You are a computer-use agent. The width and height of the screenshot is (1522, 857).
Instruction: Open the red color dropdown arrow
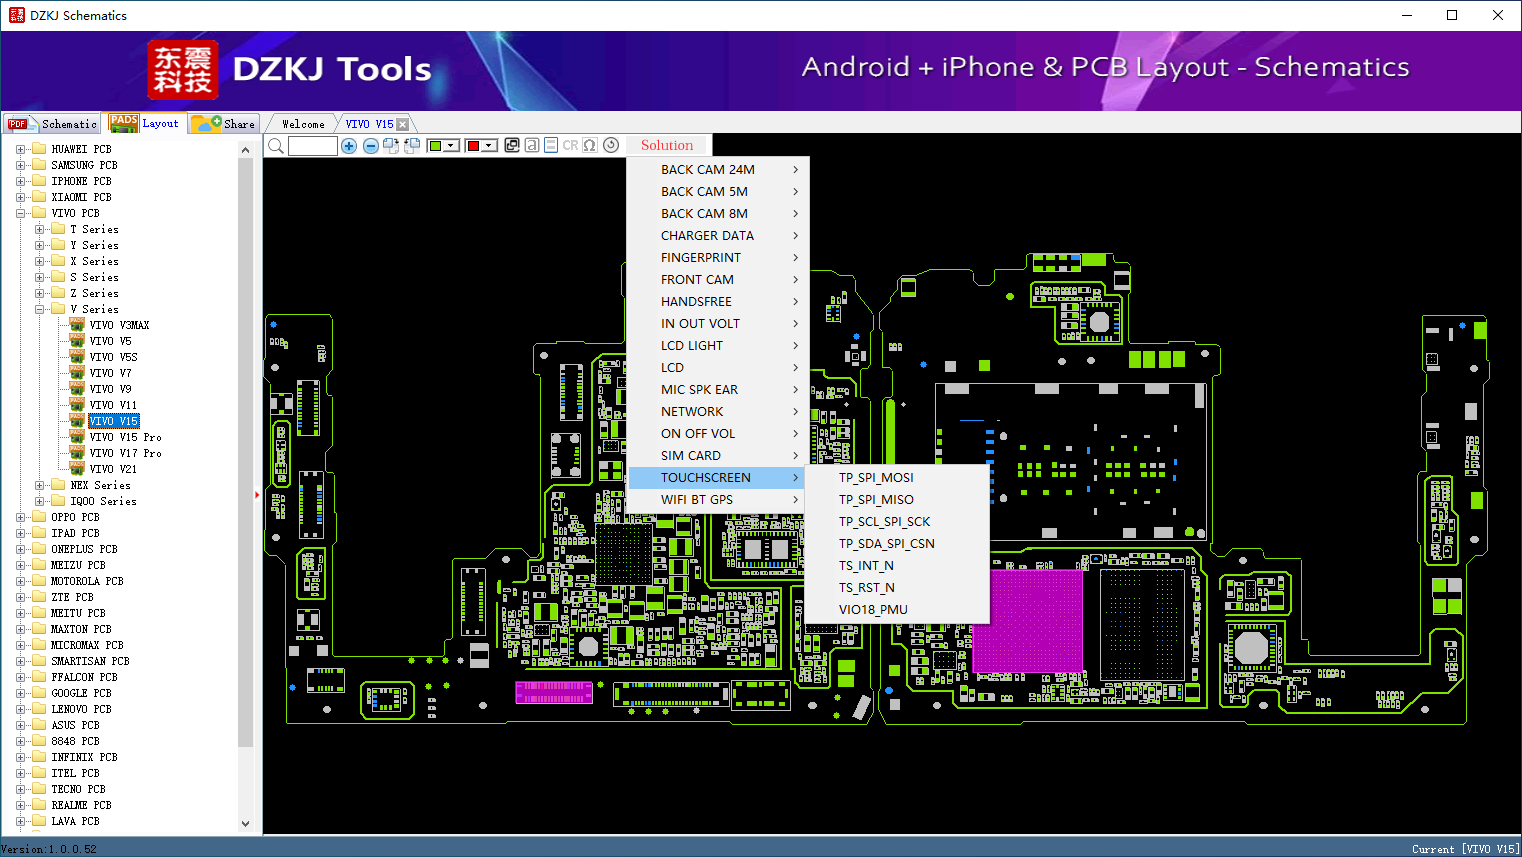pos(490,146)
